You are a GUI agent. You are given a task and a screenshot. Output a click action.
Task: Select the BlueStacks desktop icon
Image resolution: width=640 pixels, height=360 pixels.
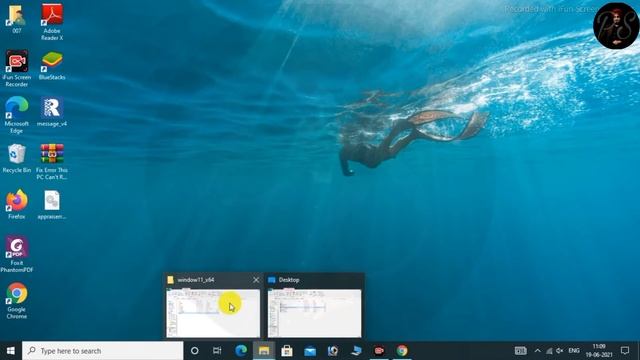(x=52, y=65)
